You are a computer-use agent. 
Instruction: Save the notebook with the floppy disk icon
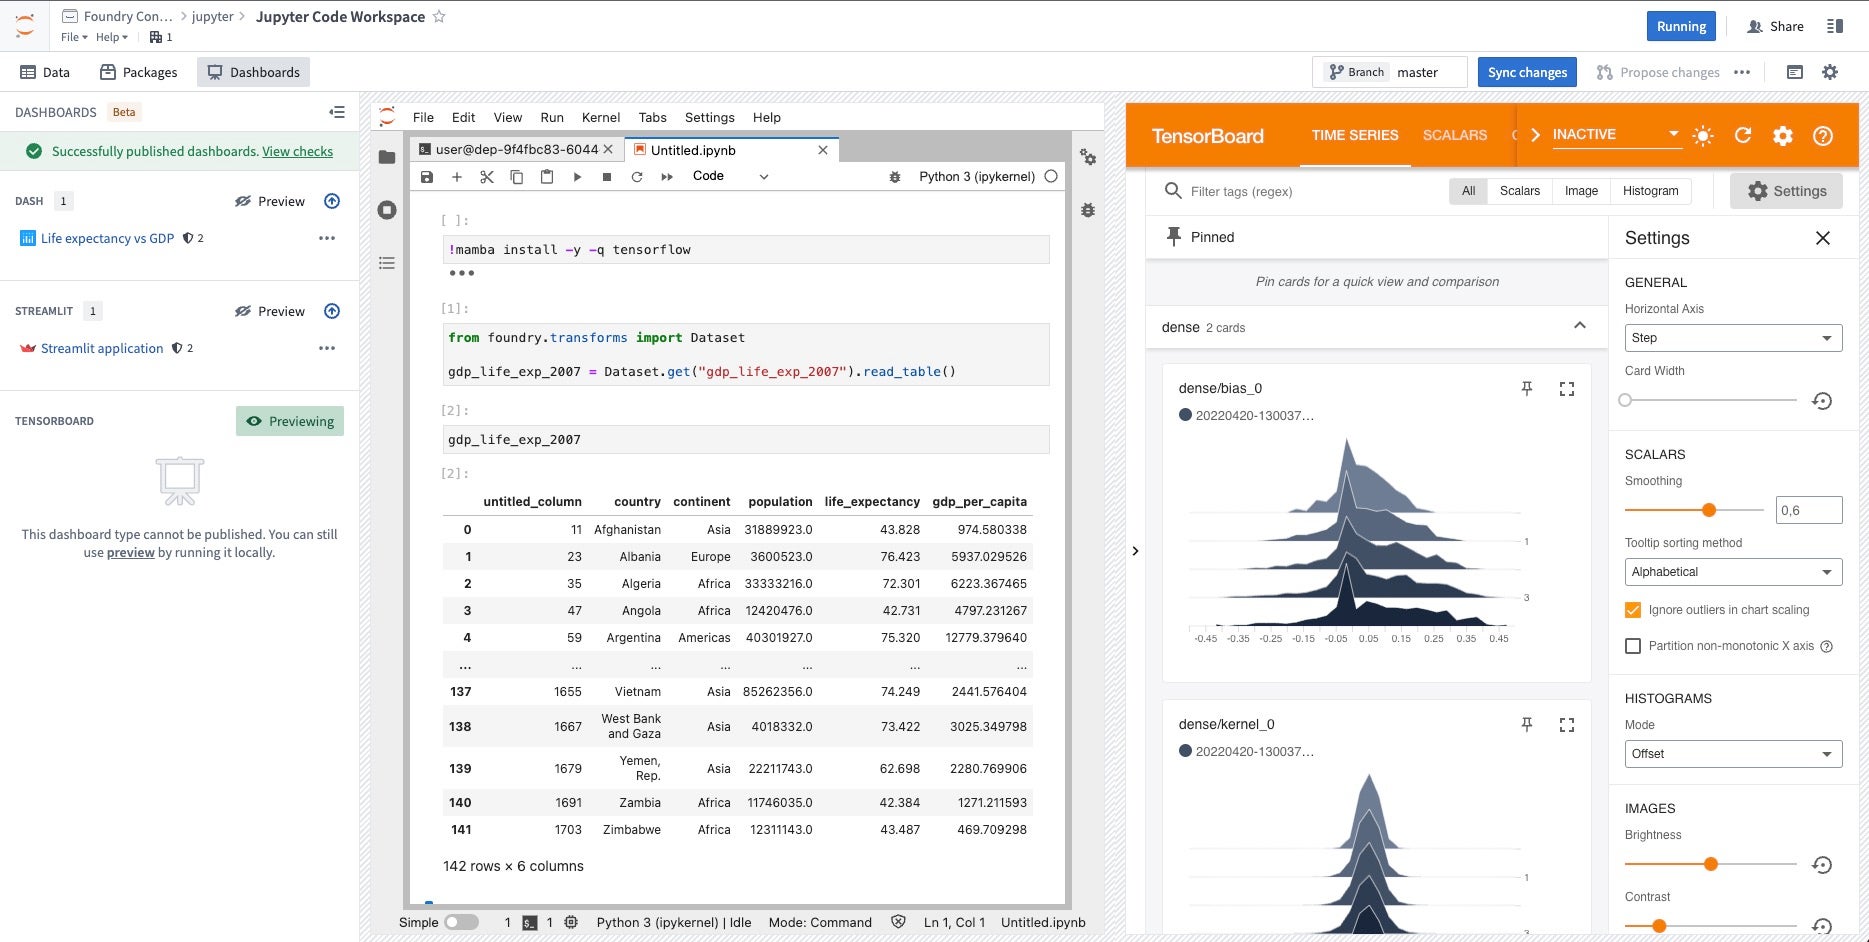(x=427, y=177)
